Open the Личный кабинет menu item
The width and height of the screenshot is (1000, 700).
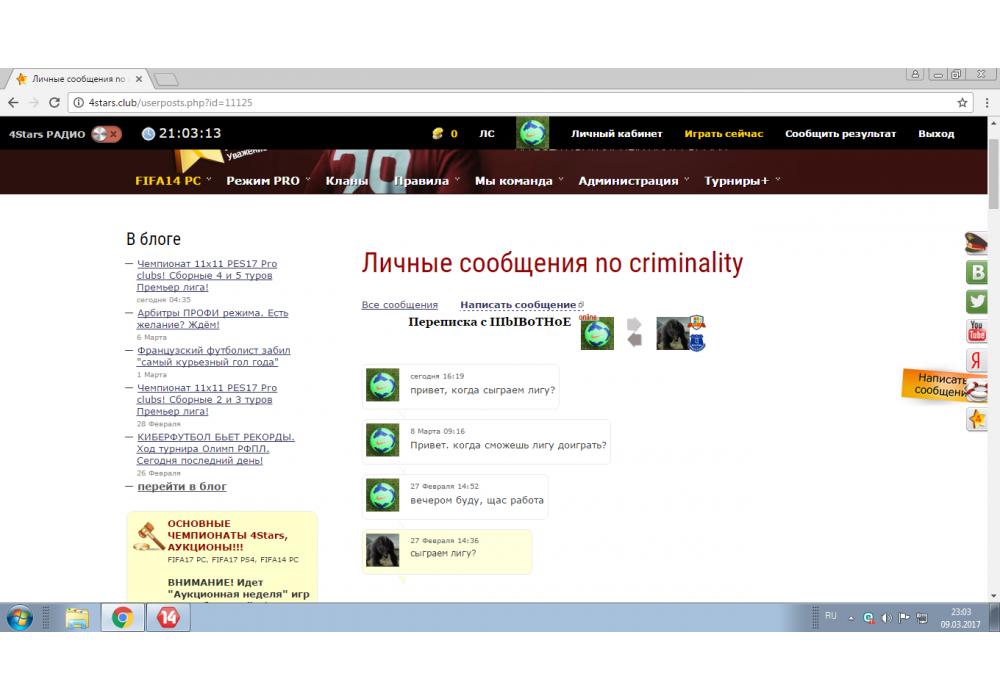coord(616,134)
